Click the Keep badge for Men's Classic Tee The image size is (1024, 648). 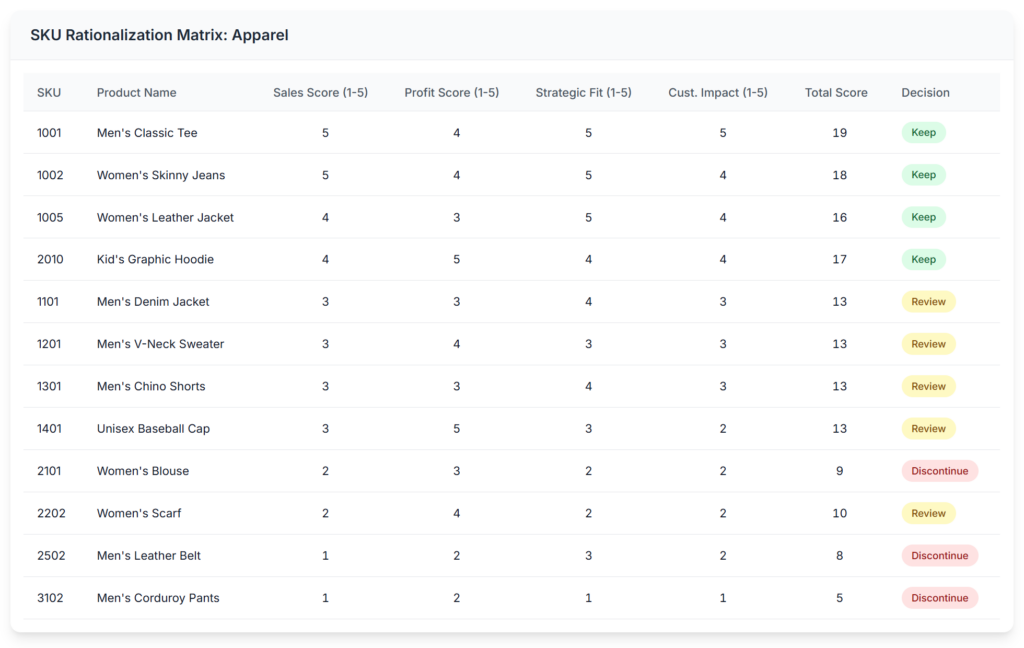pyautogui.click(x=923, y=132)
